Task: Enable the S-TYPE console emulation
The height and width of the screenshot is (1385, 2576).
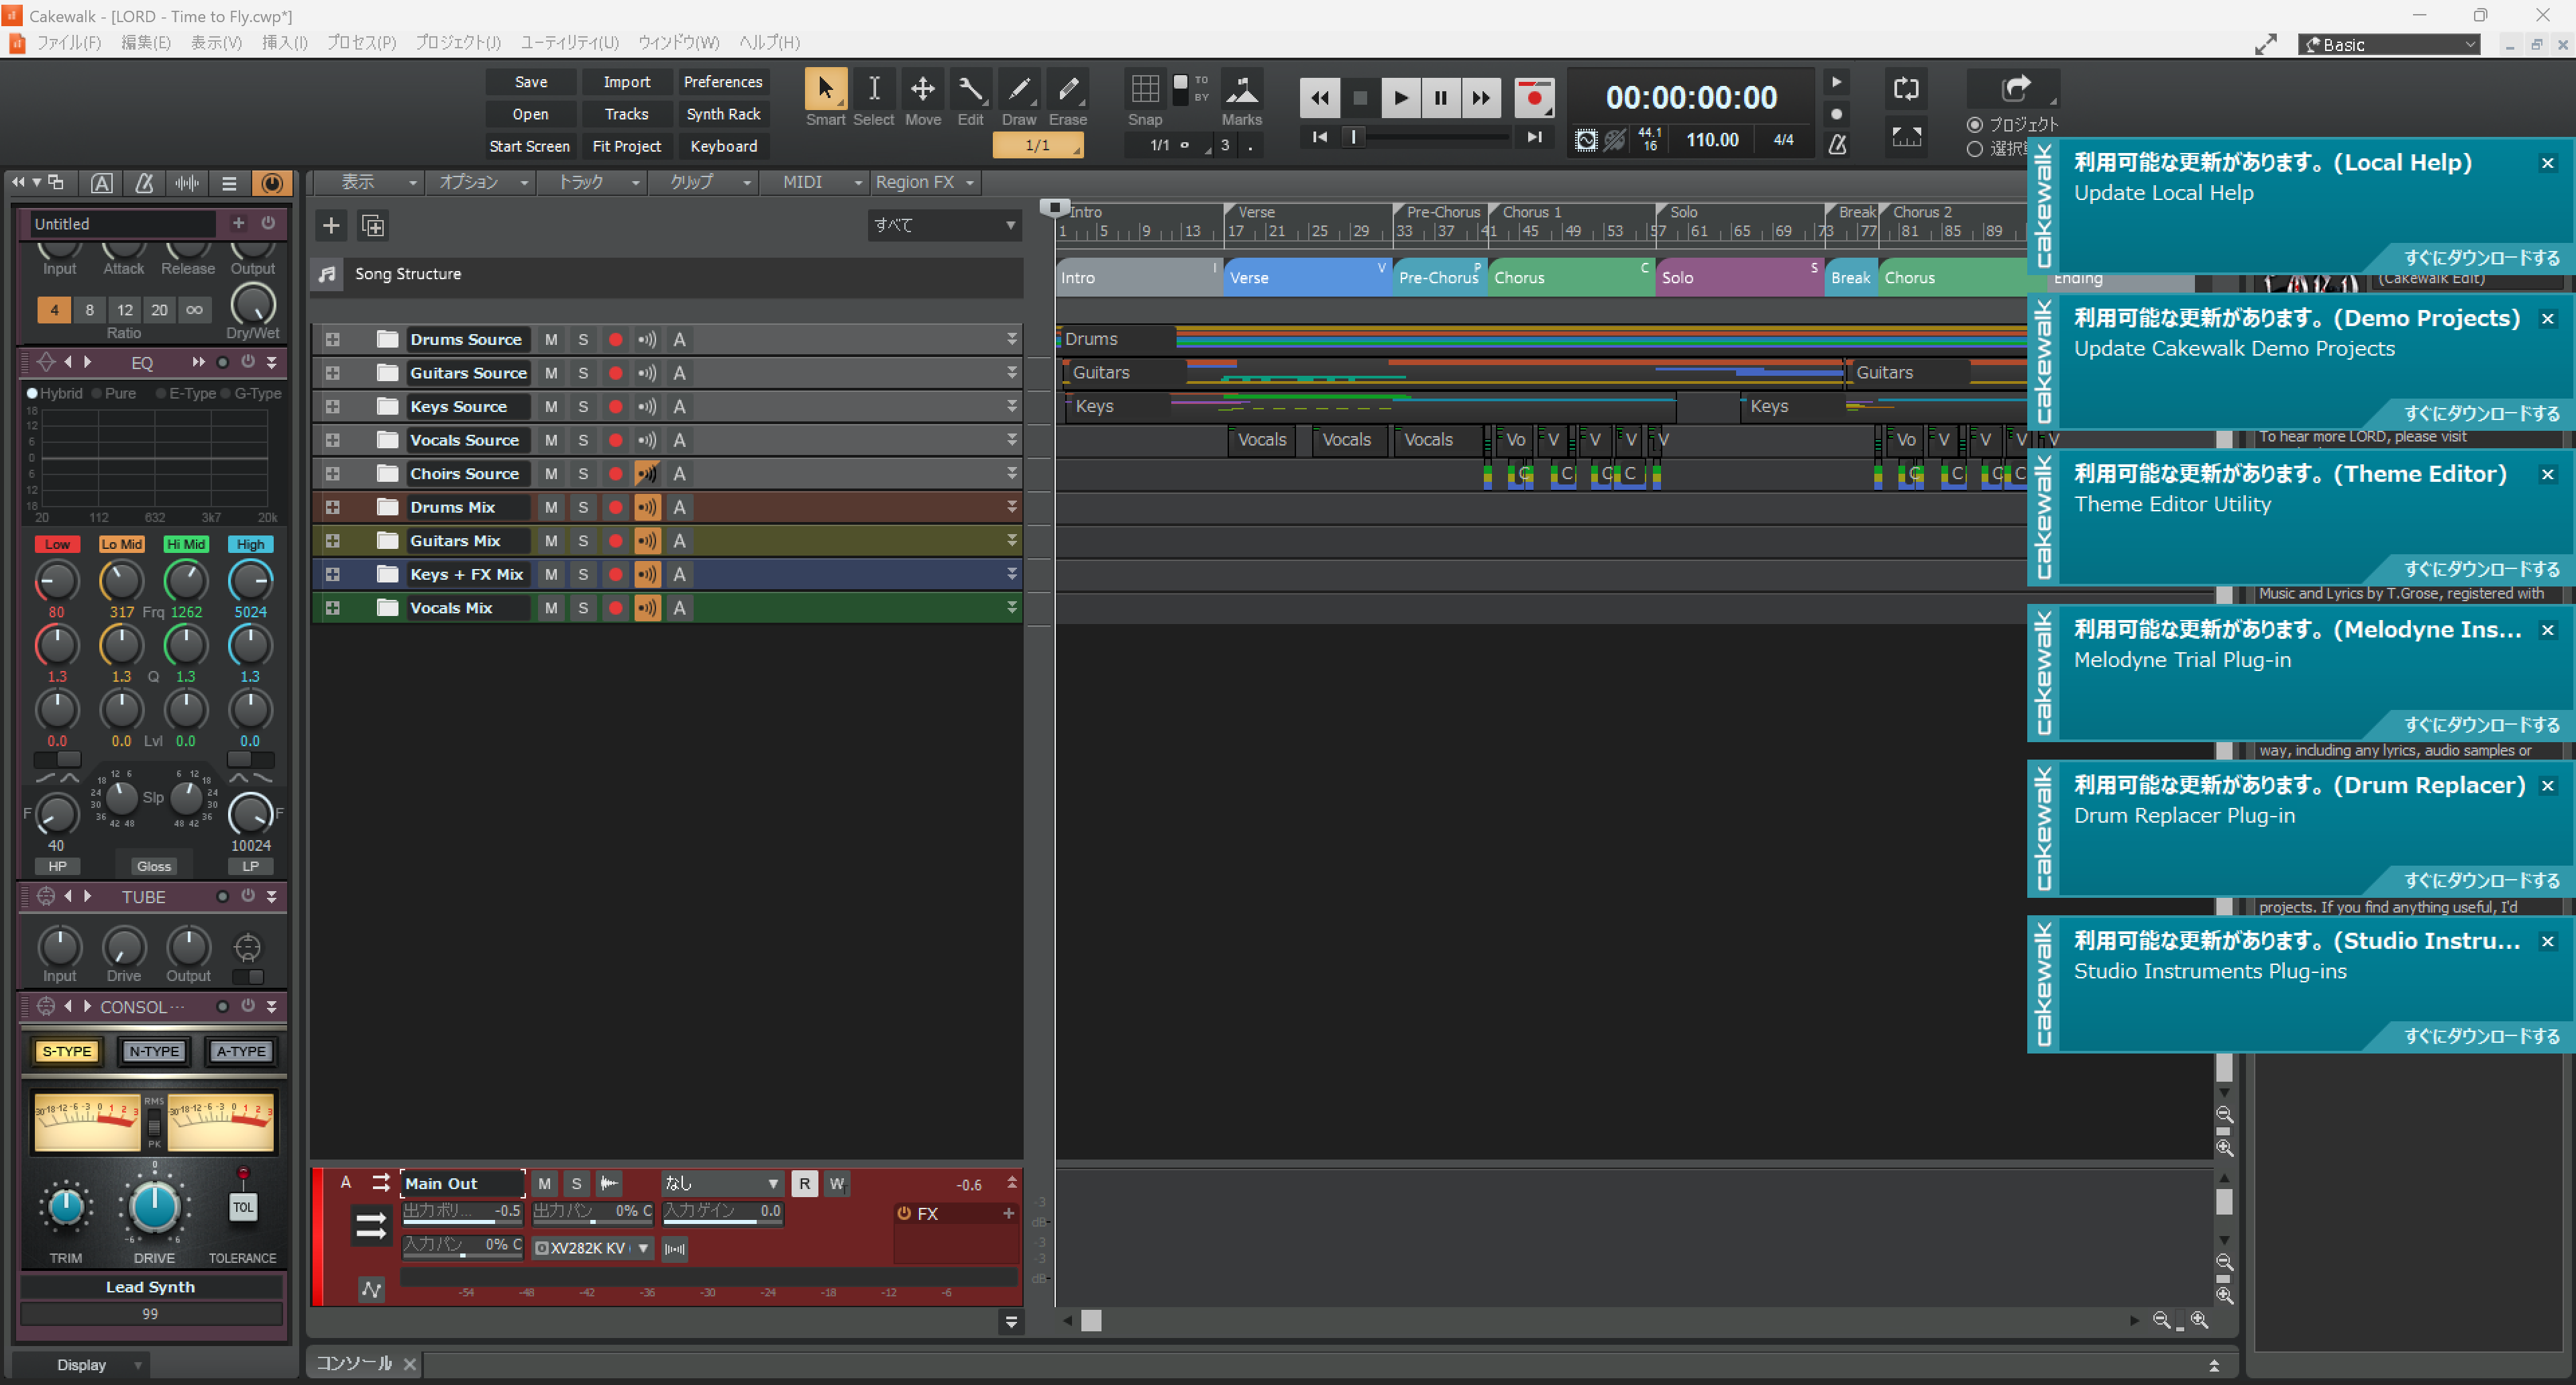Action: pos(66,1051)
